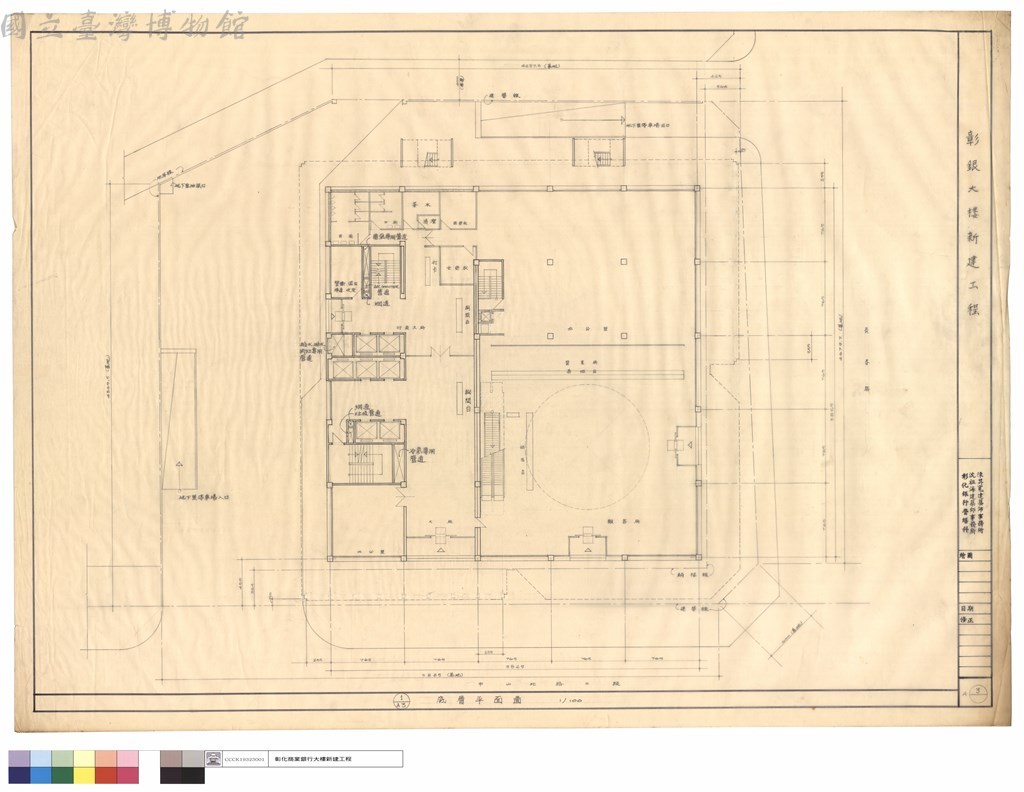Click the entrance arrow at 地下室停車場入口
Image resolution: width=1024 pixels, height=792 pixels.
tap(179, 463)
